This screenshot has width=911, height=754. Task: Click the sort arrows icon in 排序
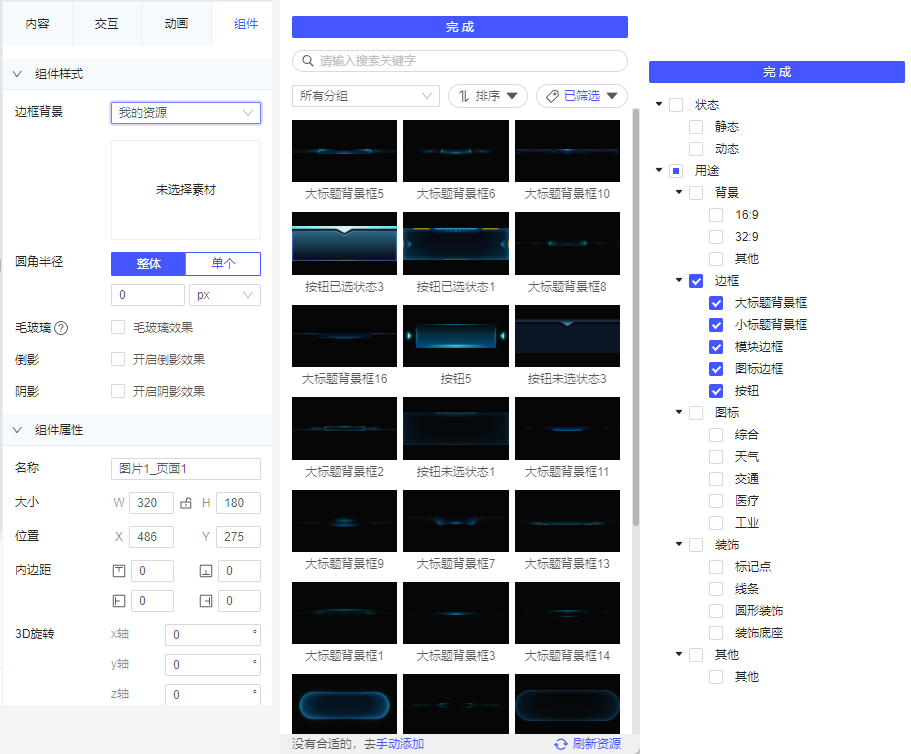coord(464,96)
